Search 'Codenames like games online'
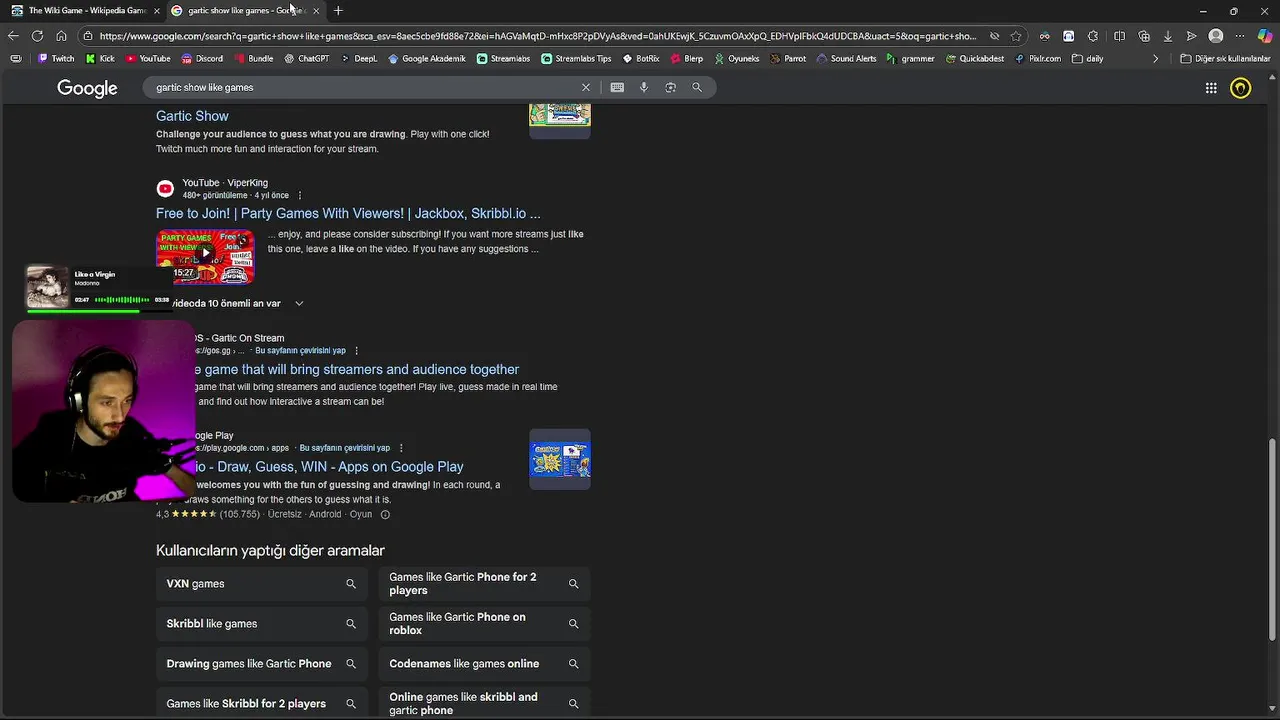This screenshot has height=720, width=1280. tap(484, 664)
